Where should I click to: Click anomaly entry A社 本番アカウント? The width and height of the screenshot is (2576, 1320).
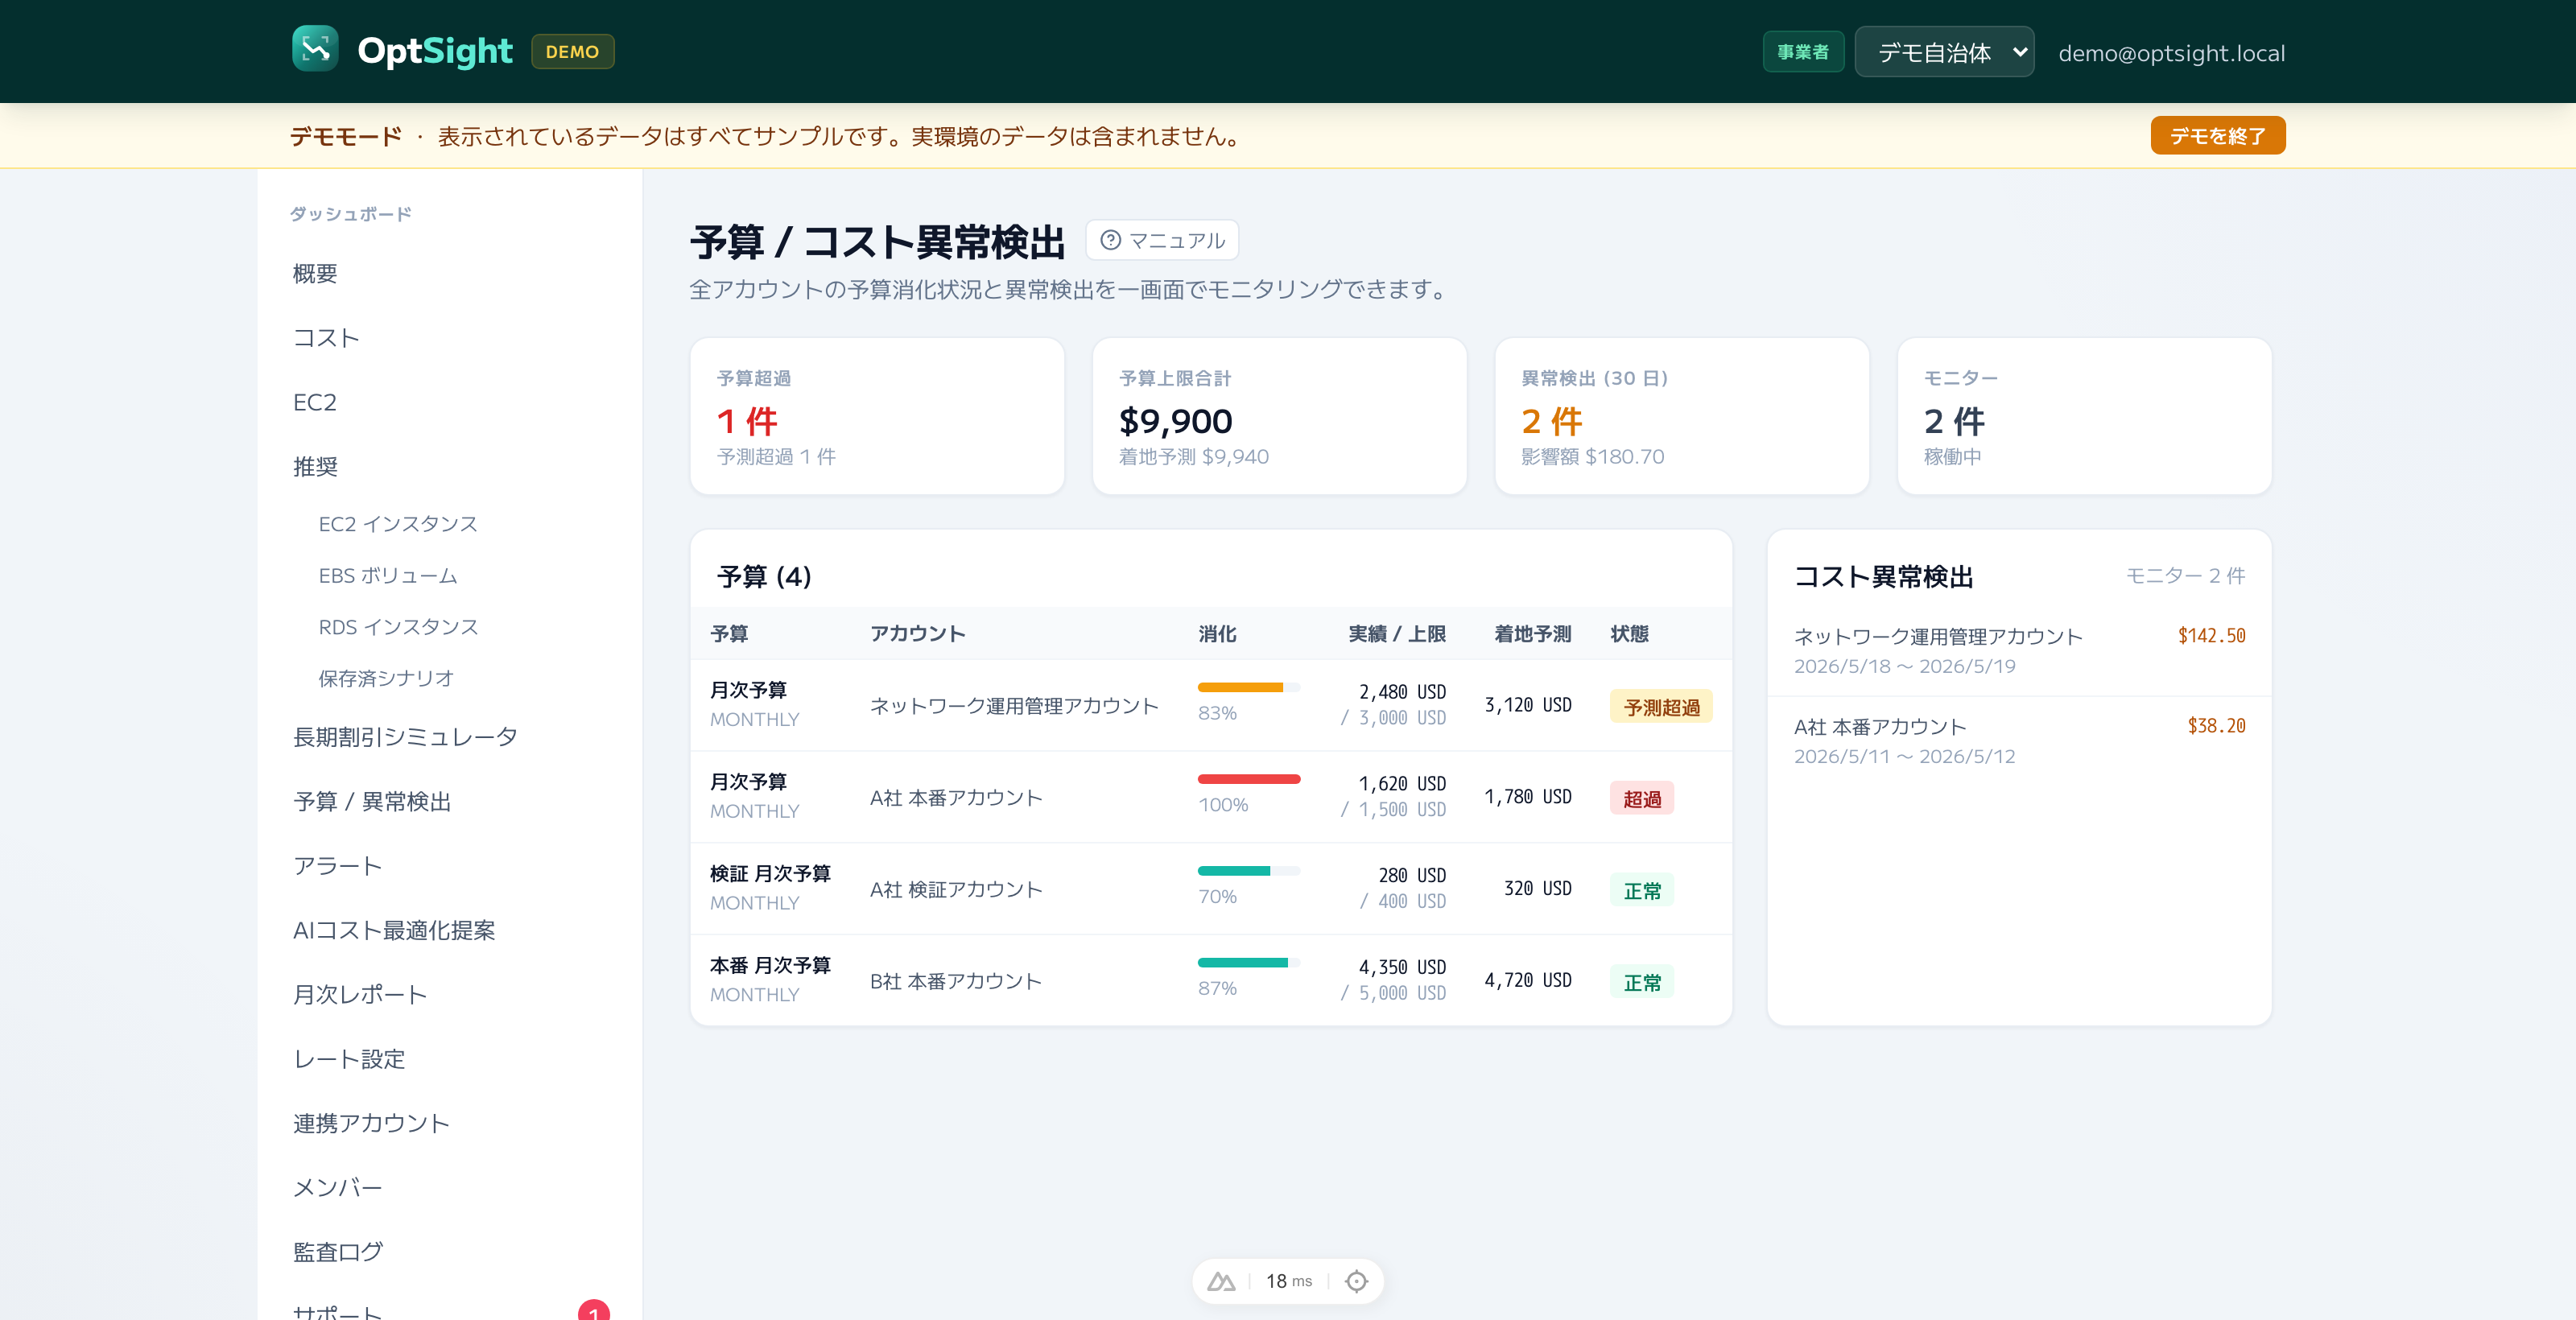[x=2019, y=741]
